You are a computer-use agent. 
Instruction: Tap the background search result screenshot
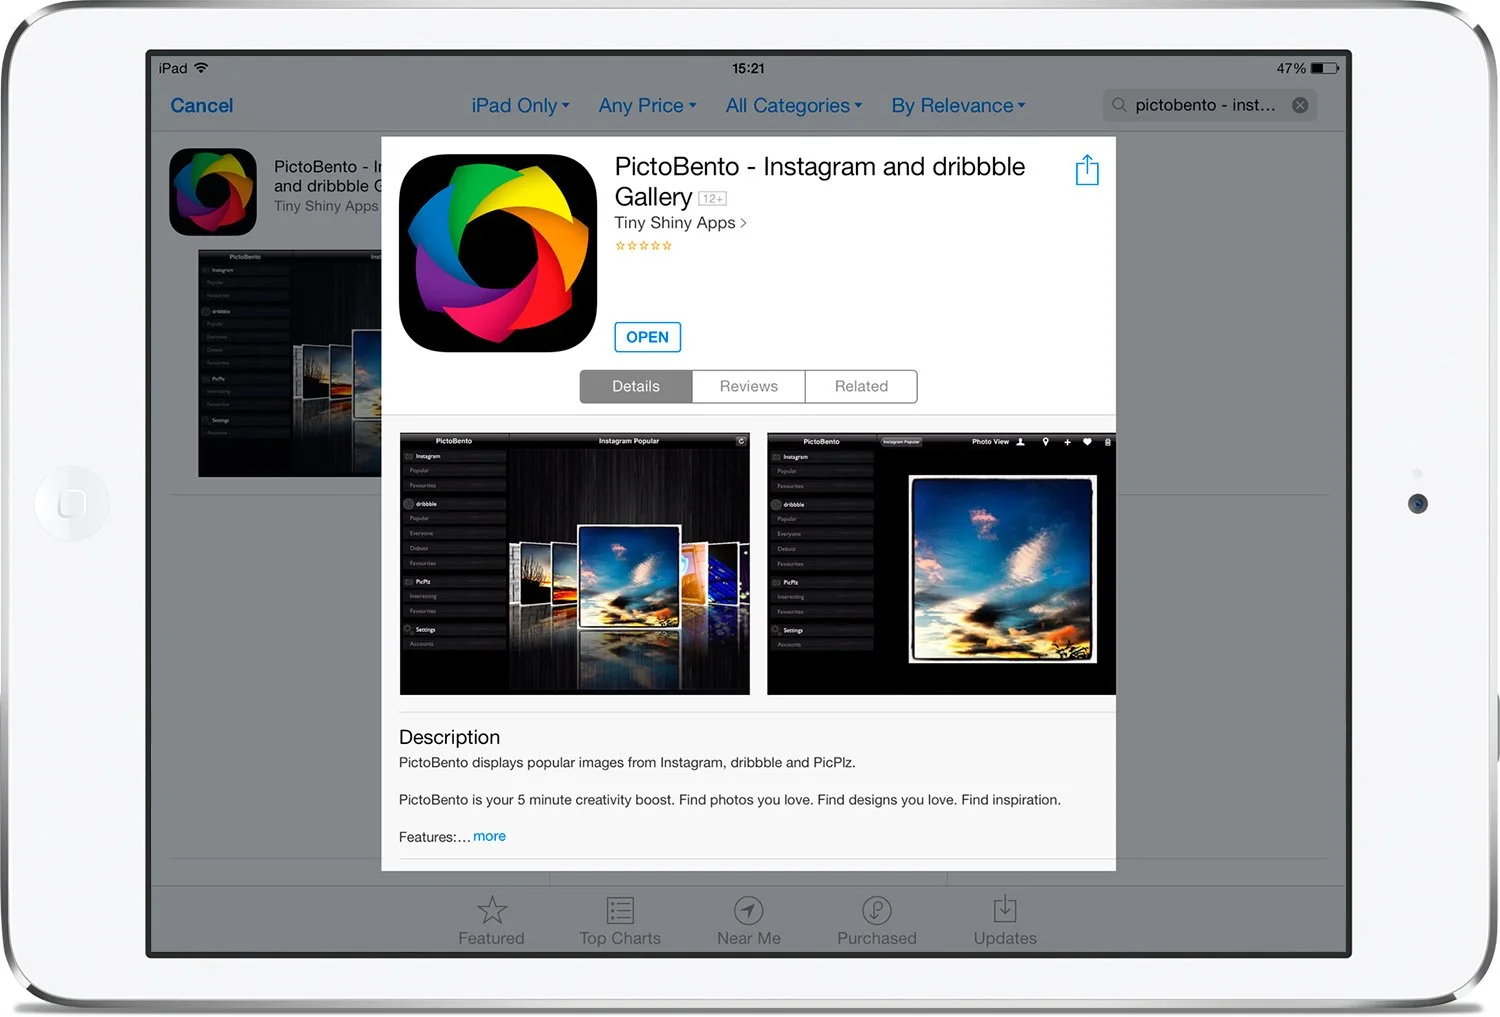[289, 363]
